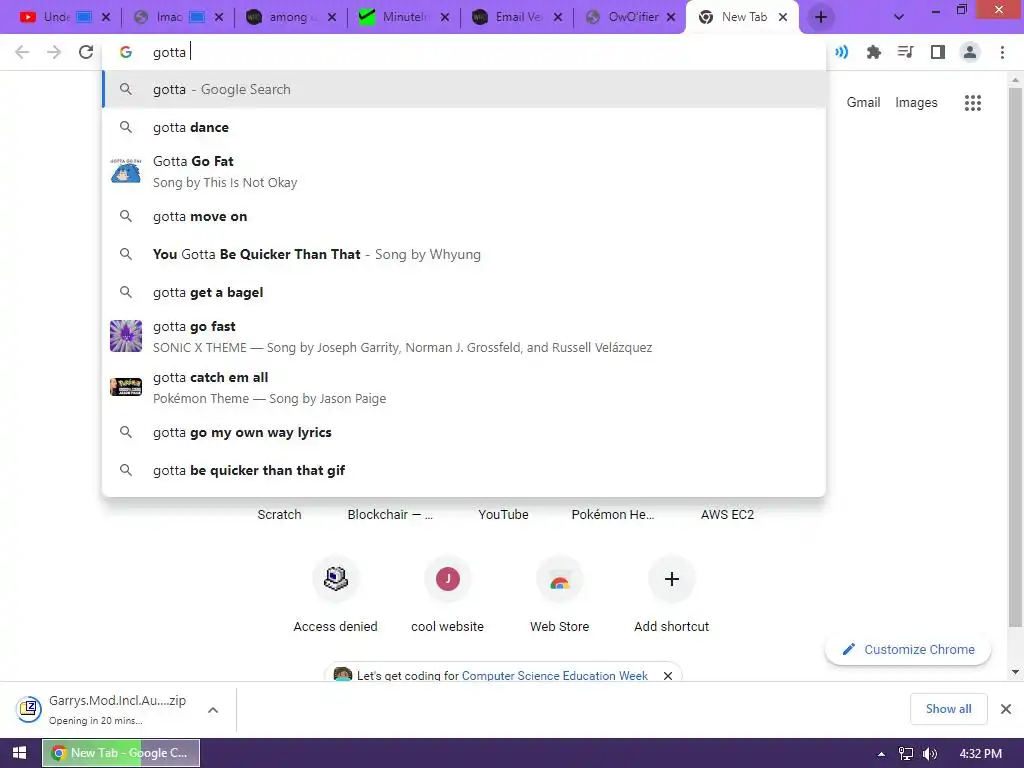Click the volume icon in system tray
The height and width of the screenshot is (768, 1024).
tap(930, 754)
